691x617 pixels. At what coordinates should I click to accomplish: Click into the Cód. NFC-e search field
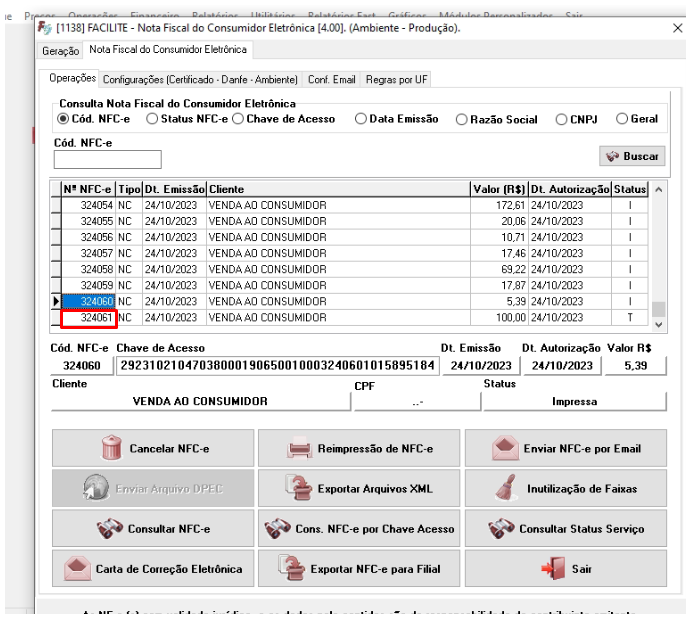coord(108,159)
